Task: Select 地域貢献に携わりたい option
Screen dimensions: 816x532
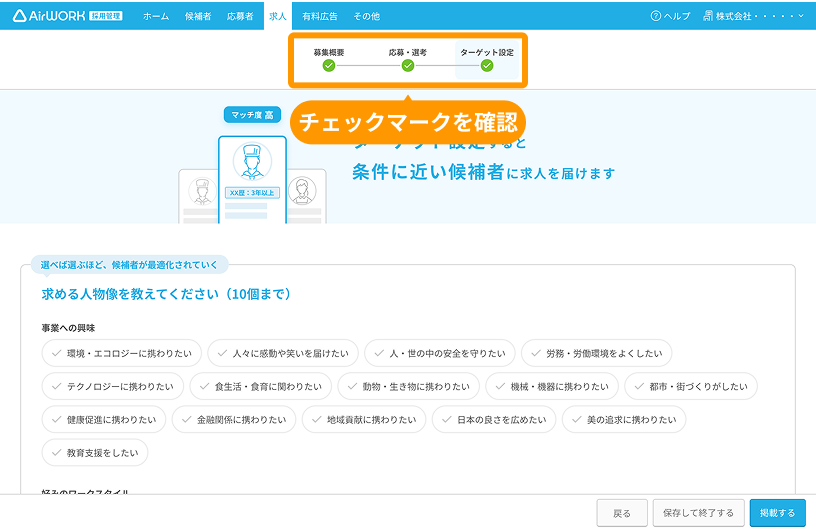Action: (364, 420)
